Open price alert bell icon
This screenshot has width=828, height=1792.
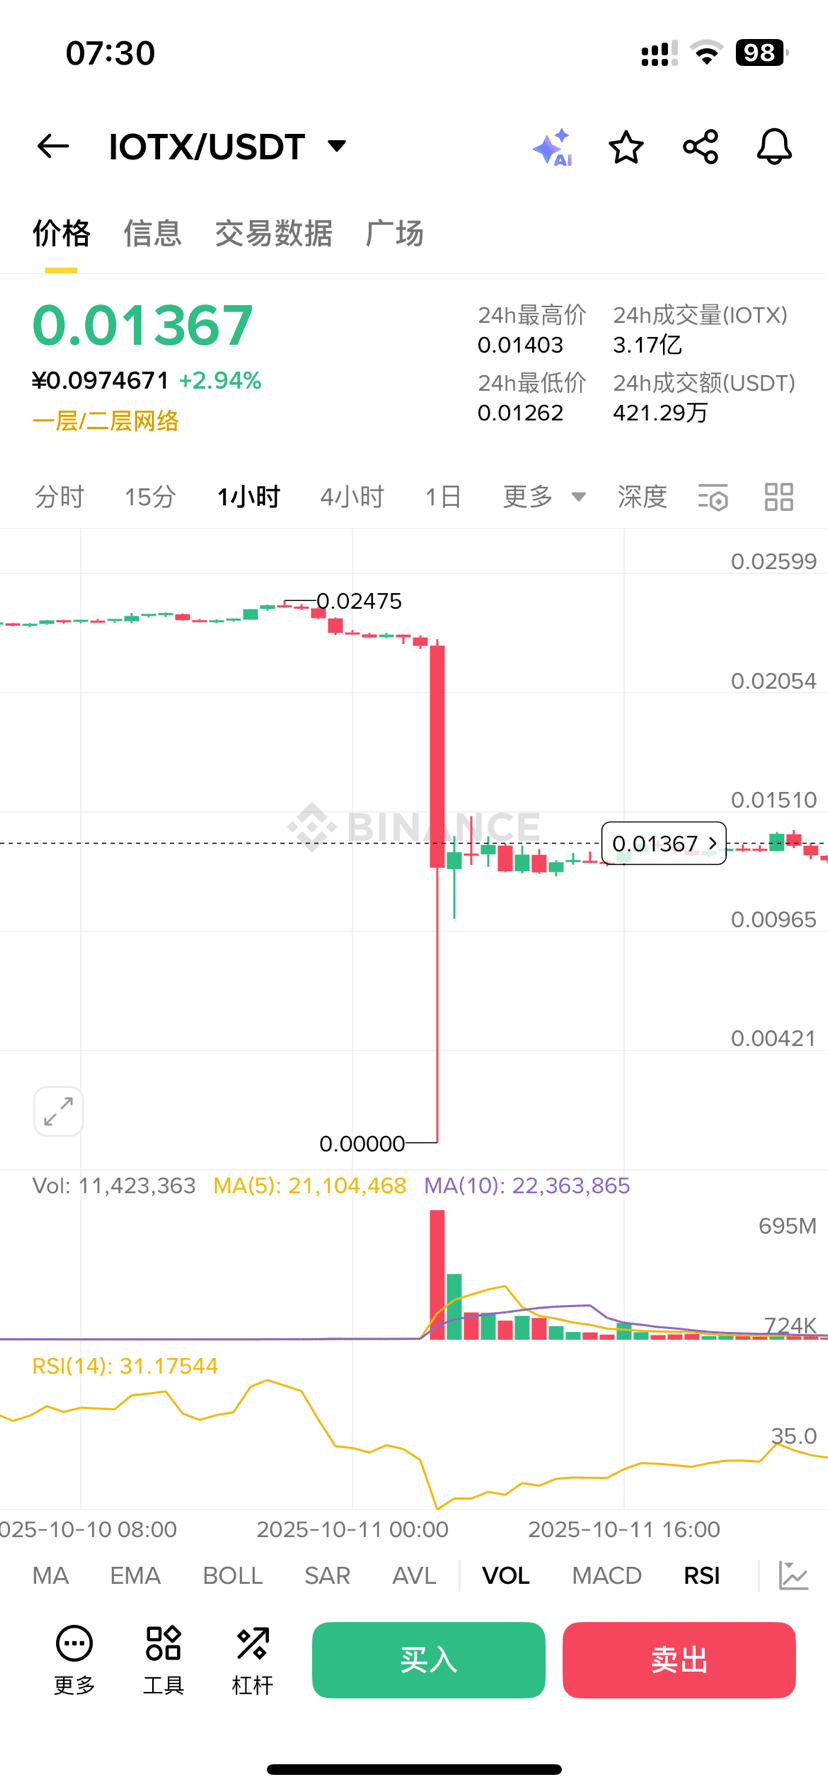pos(774,147)
